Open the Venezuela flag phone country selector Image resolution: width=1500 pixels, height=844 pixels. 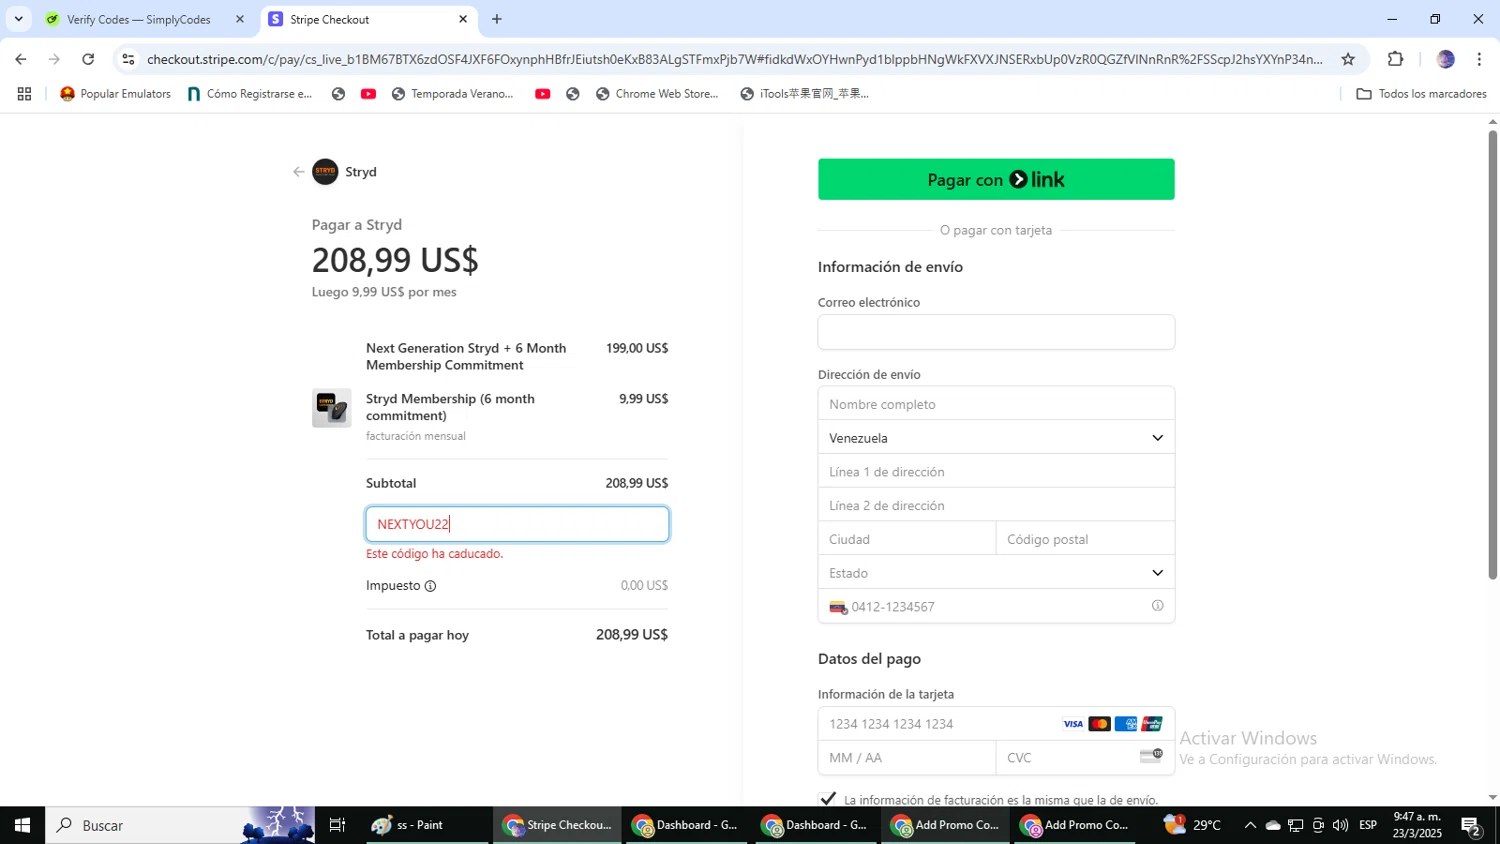838,607
